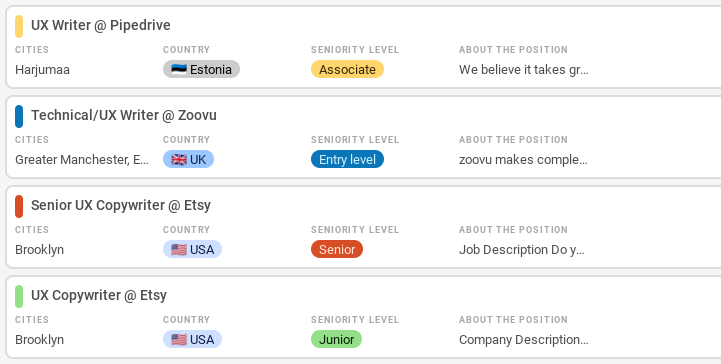The width and height of the screenshot is (721, 364).
Task: Open the UX Writer @ Pipedrive record
Action: click(x=101, y=25)
